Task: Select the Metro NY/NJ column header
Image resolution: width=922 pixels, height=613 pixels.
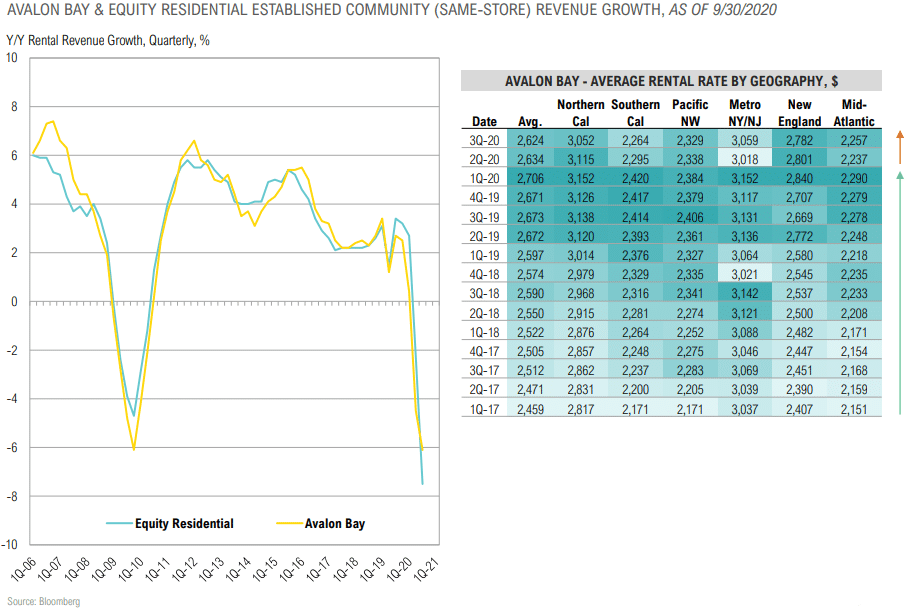Action: (x=744, y=113)
